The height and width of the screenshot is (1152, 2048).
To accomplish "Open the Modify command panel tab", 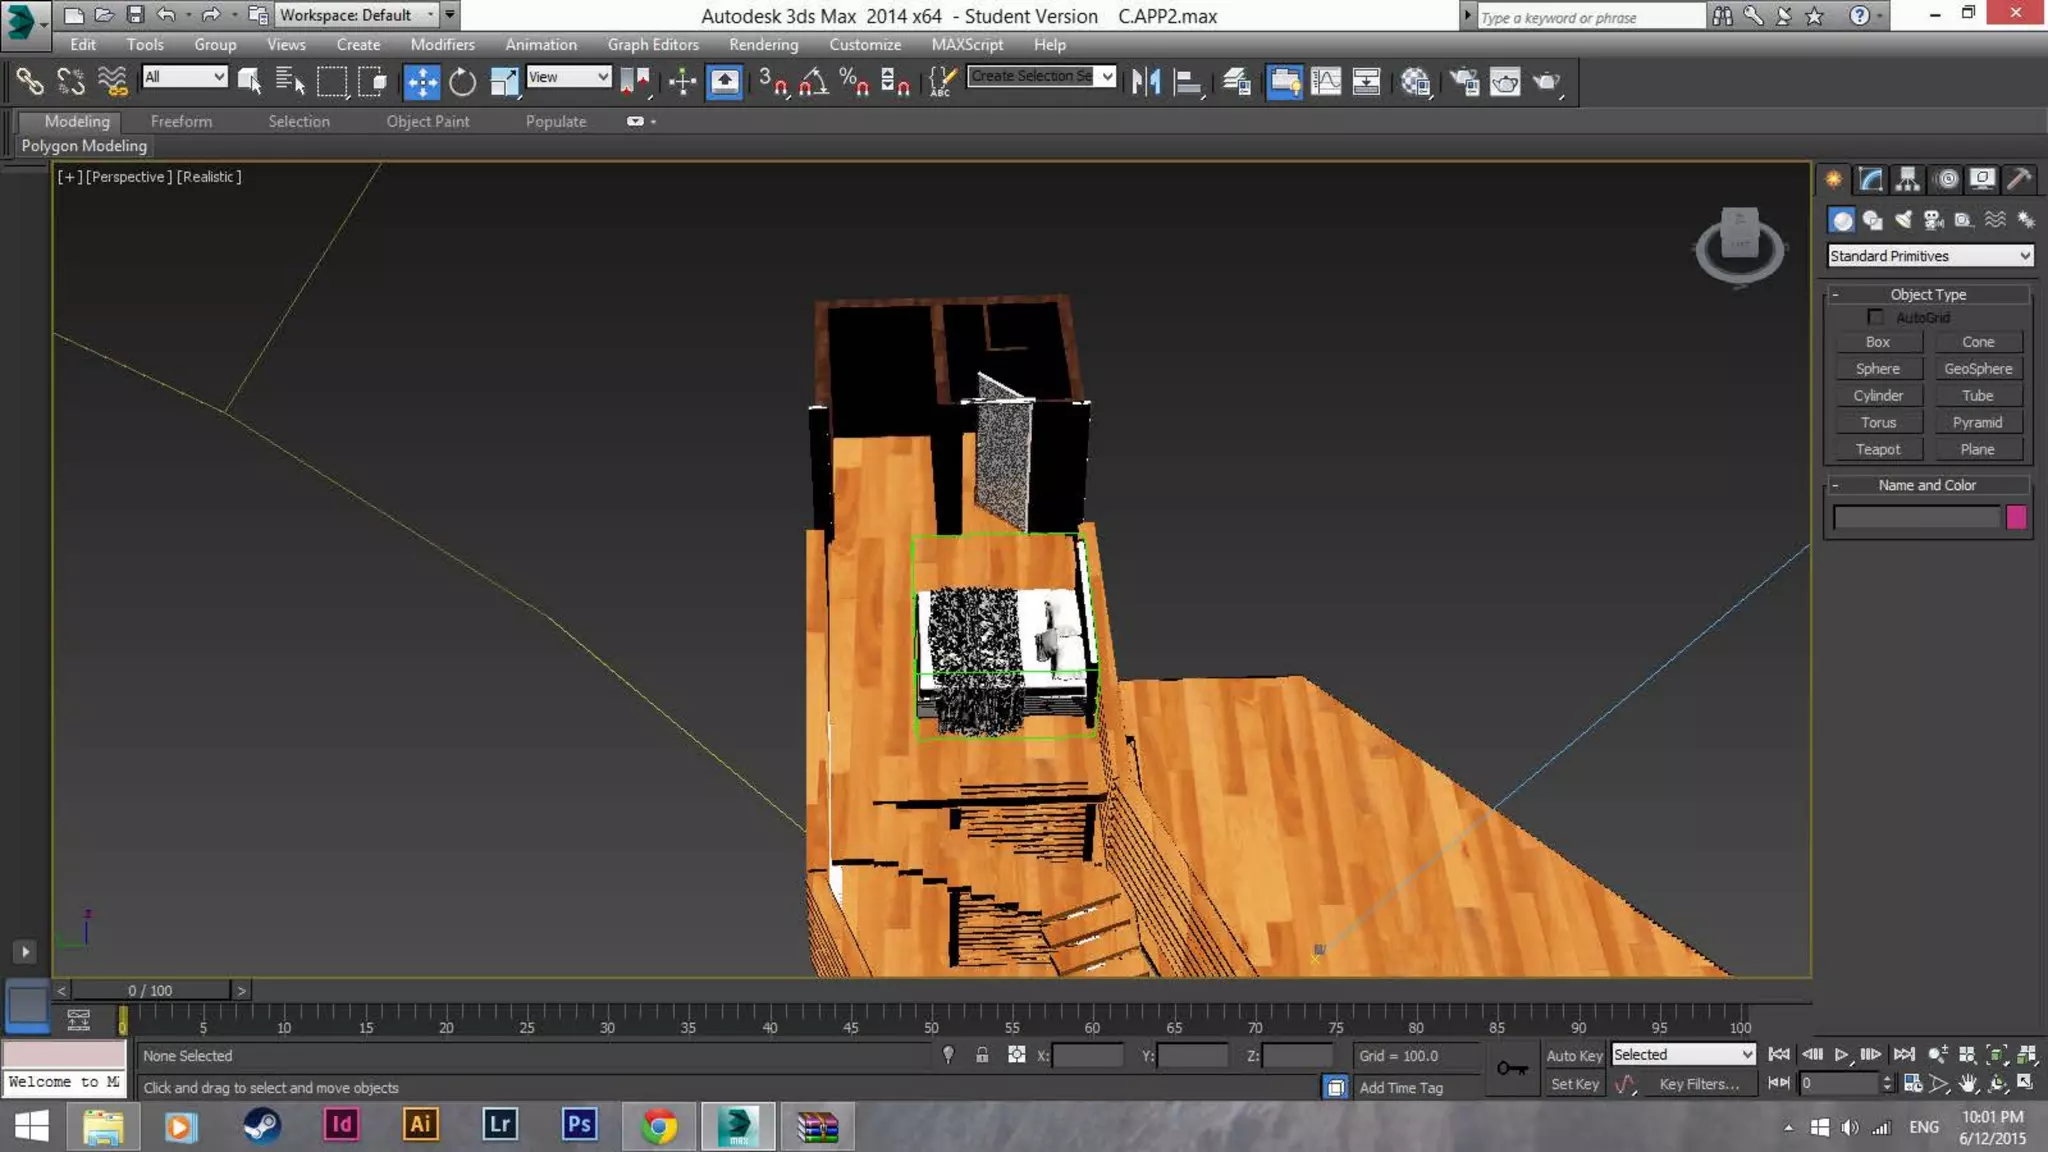I will (x=1871, y=179).
